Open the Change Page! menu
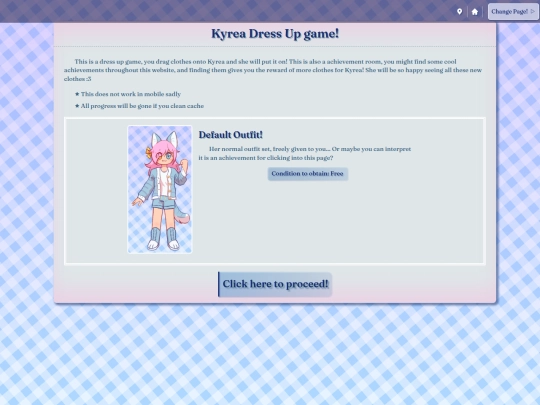Image resolution: width=540 pixels, height=405 pixels. point(513,12)
